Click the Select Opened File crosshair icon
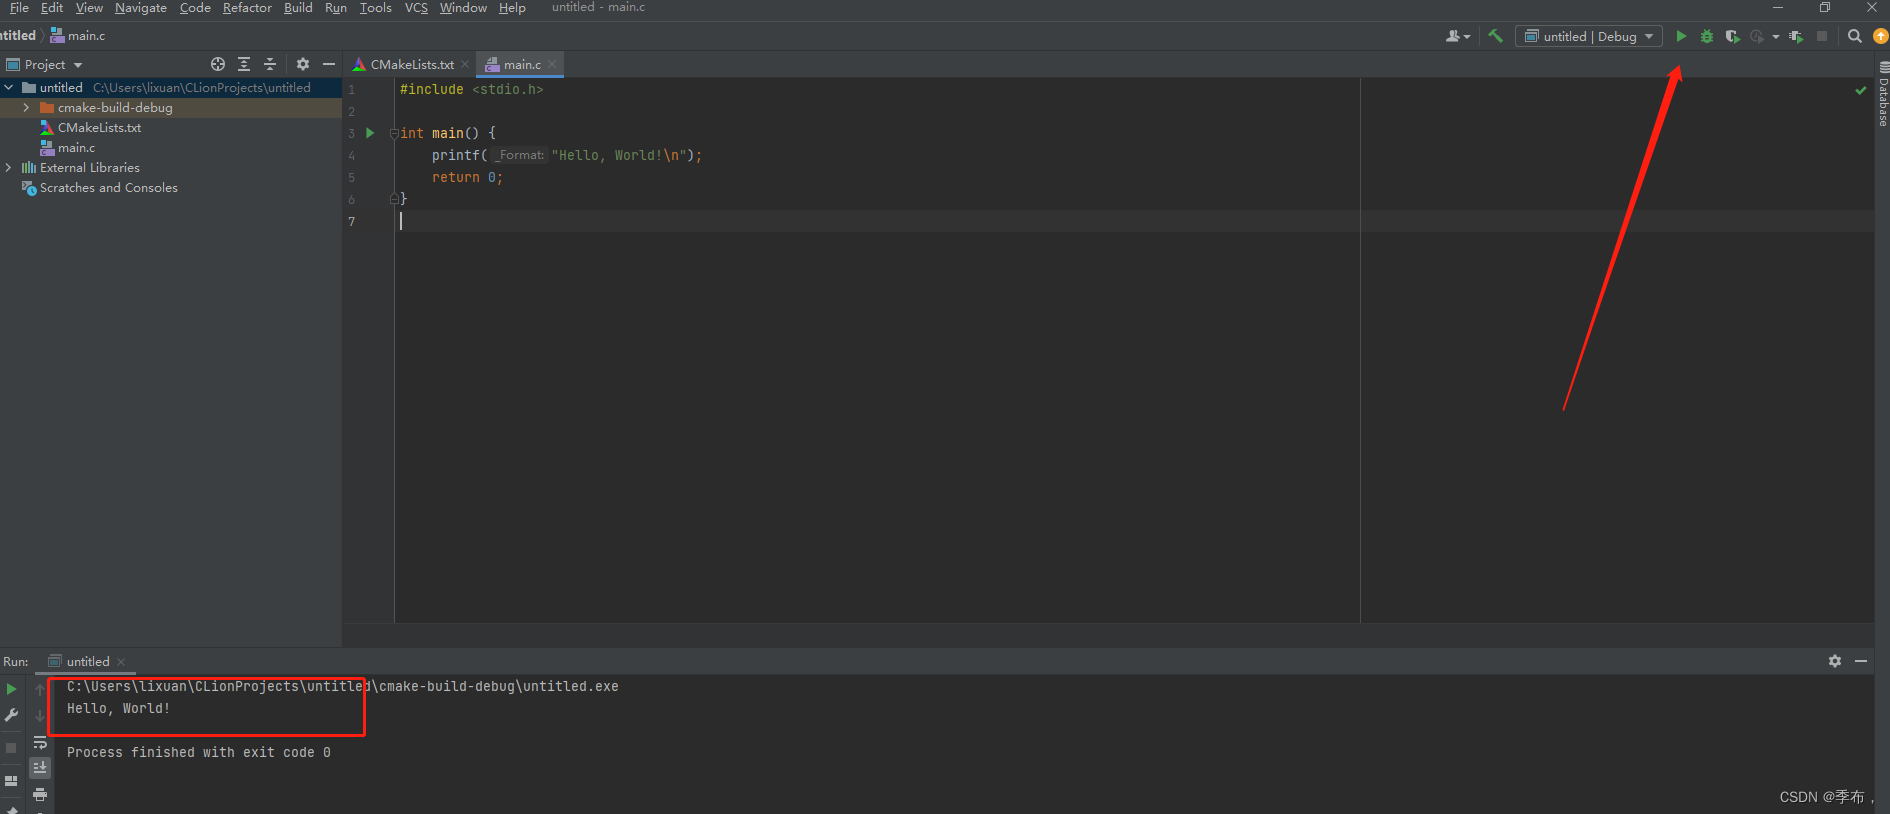This screenshot has width=1890, height=814. click(218, 64)
